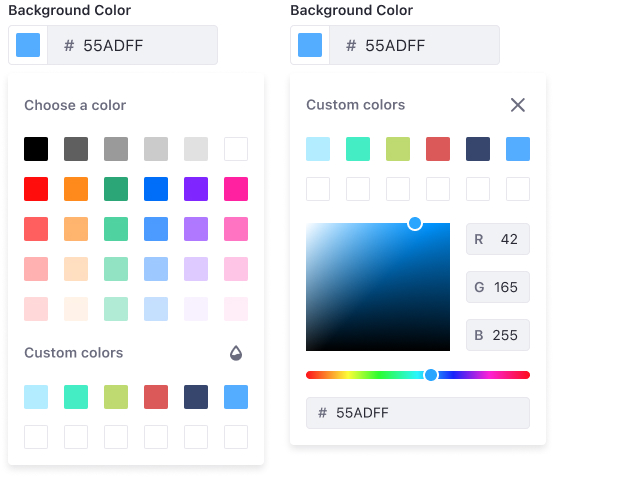
Task: Choose the orange color swatch
Action: [76, 189]
